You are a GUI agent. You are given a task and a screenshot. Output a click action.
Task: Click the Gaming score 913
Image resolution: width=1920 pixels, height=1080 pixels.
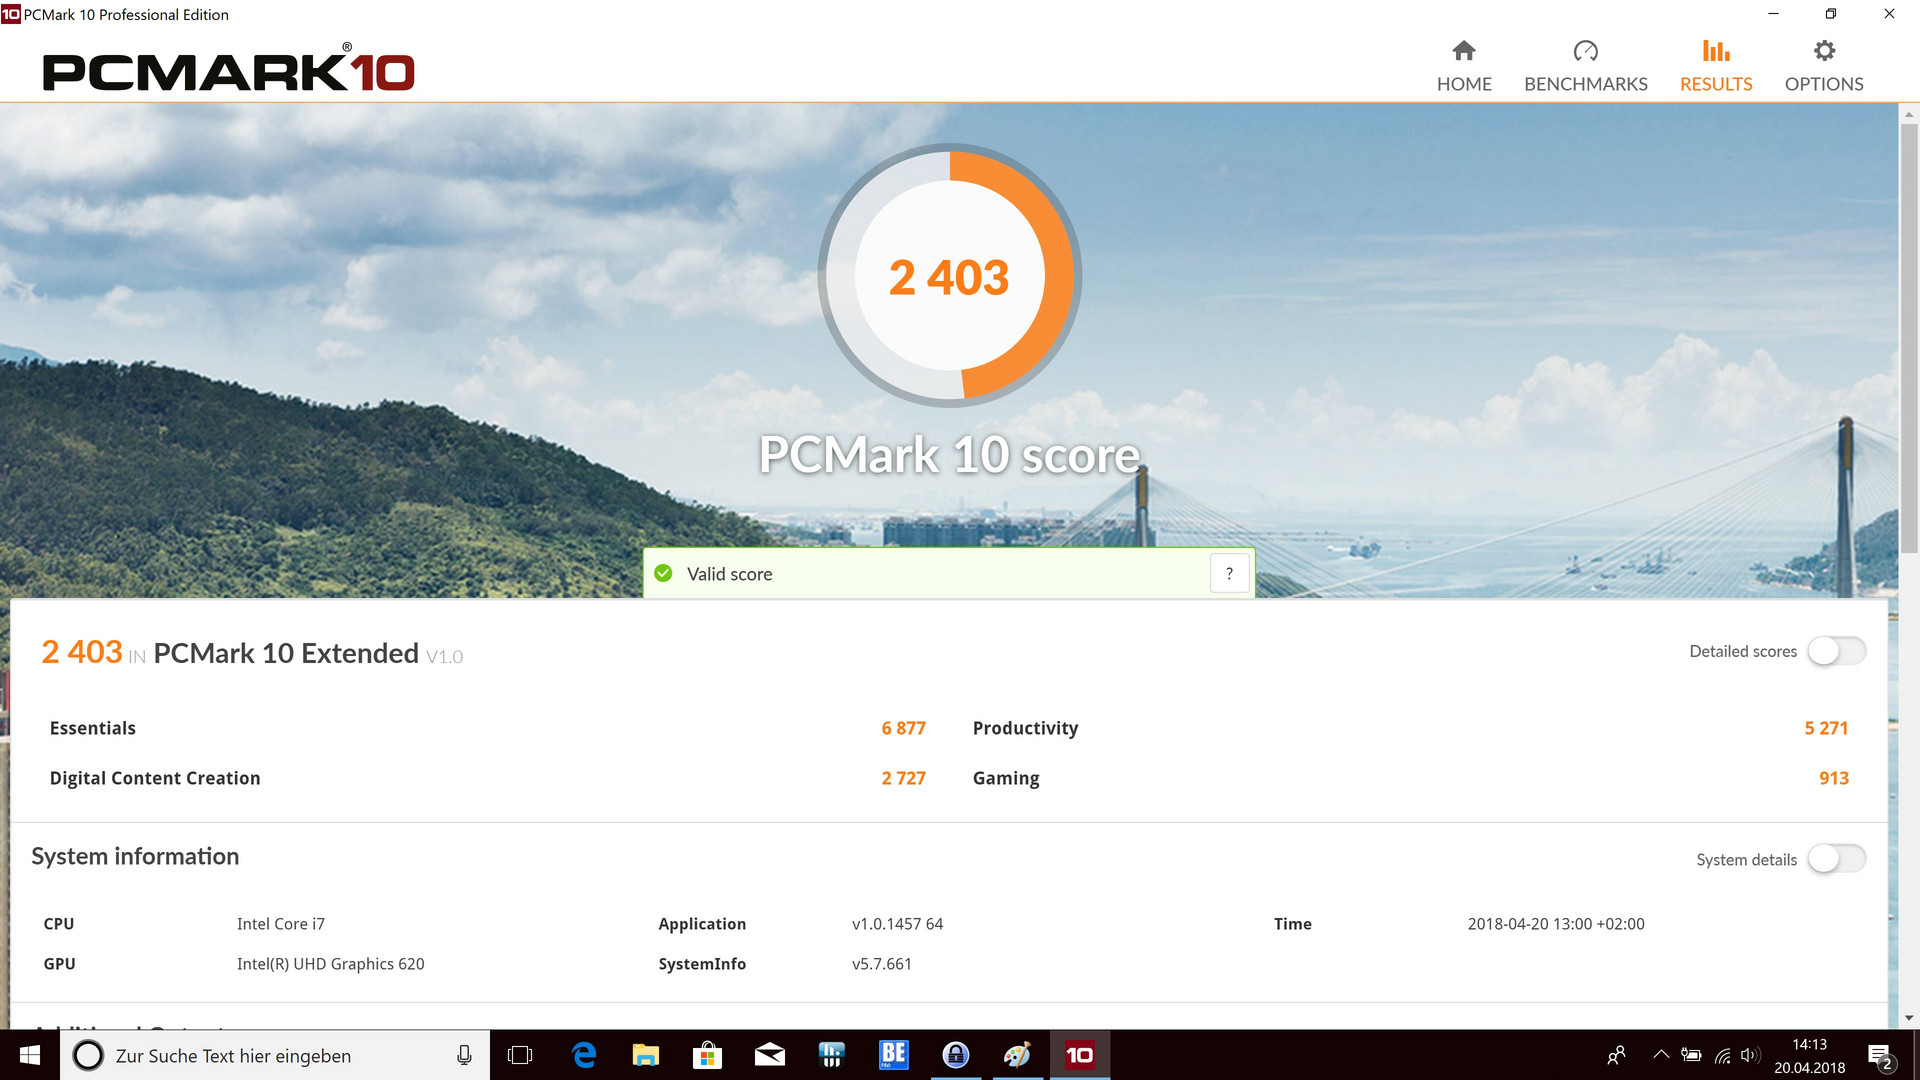1833,778
